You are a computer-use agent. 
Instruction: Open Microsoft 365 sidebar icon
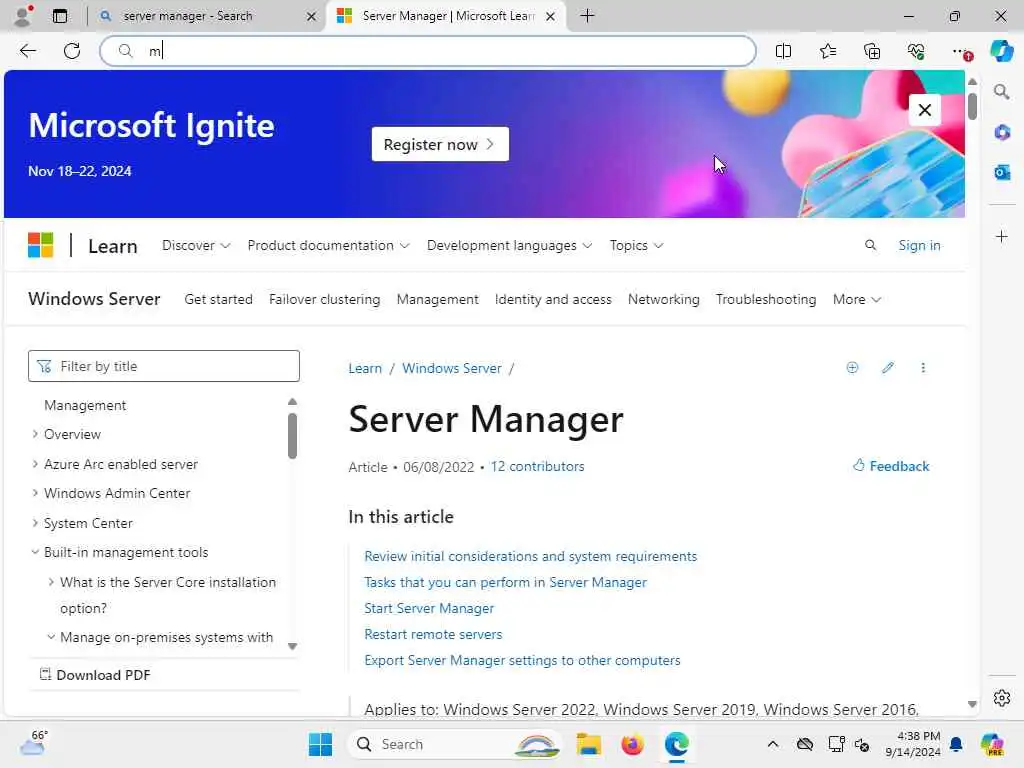(x=1002, y=133)
